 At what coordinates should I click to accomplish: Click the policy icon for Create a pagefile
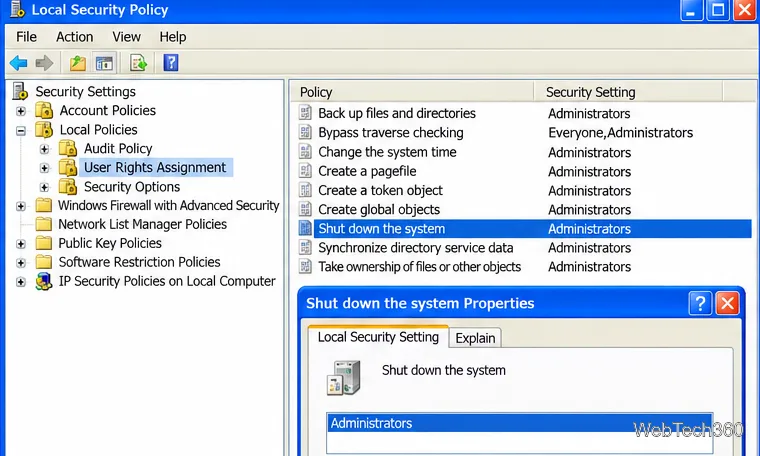tap(305, 171)
